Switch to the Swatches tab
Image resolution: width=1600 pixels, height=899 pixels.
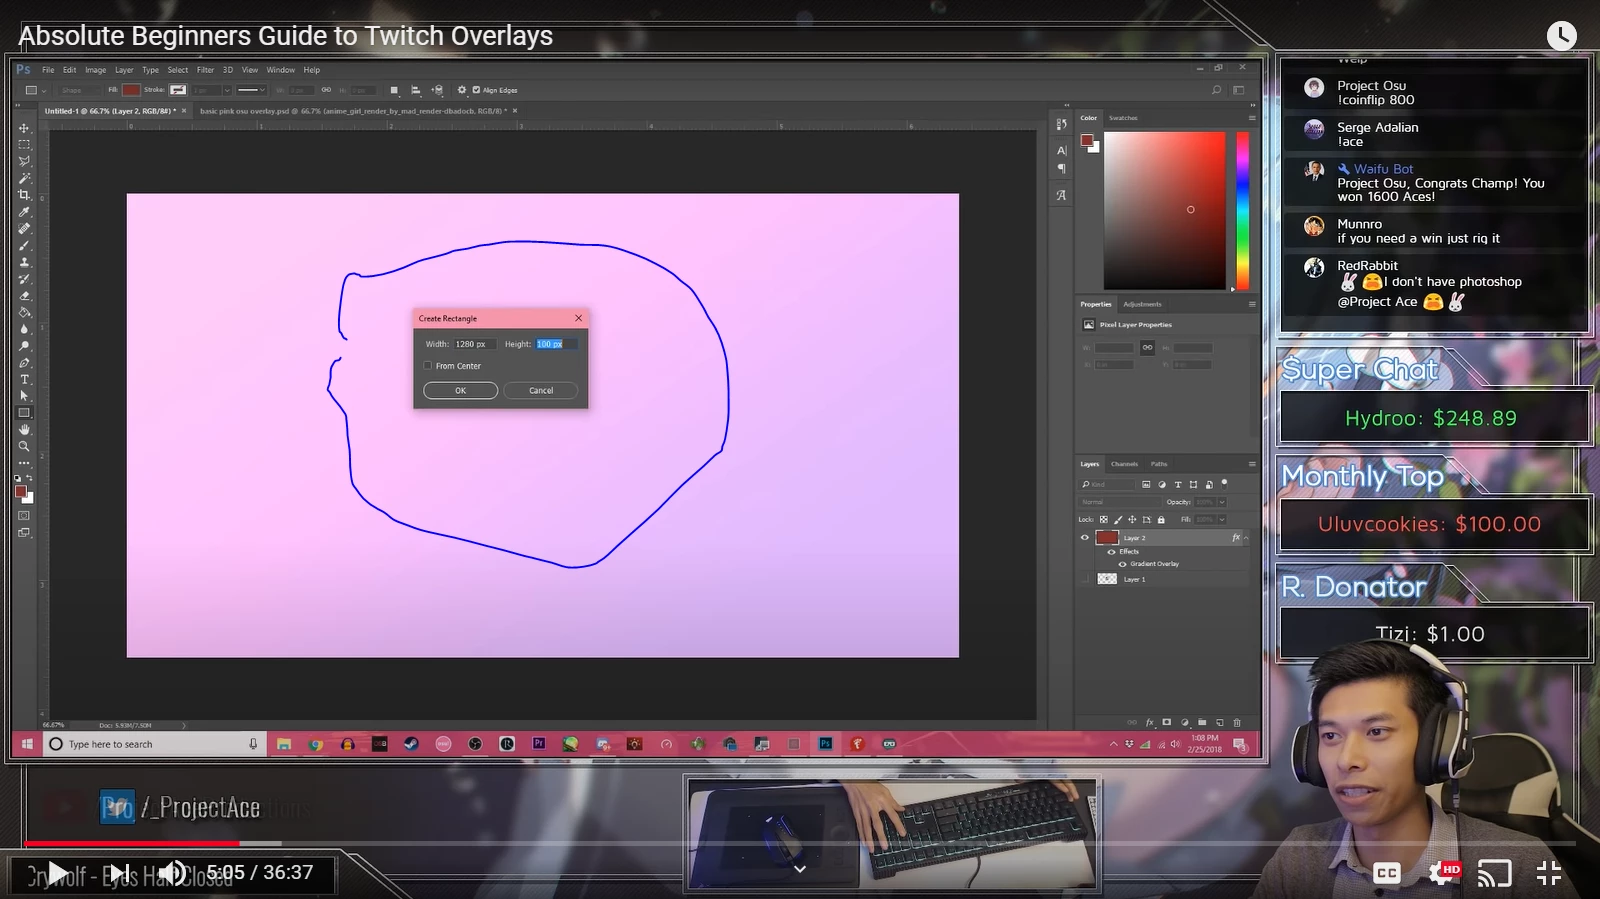[1123, 118]
